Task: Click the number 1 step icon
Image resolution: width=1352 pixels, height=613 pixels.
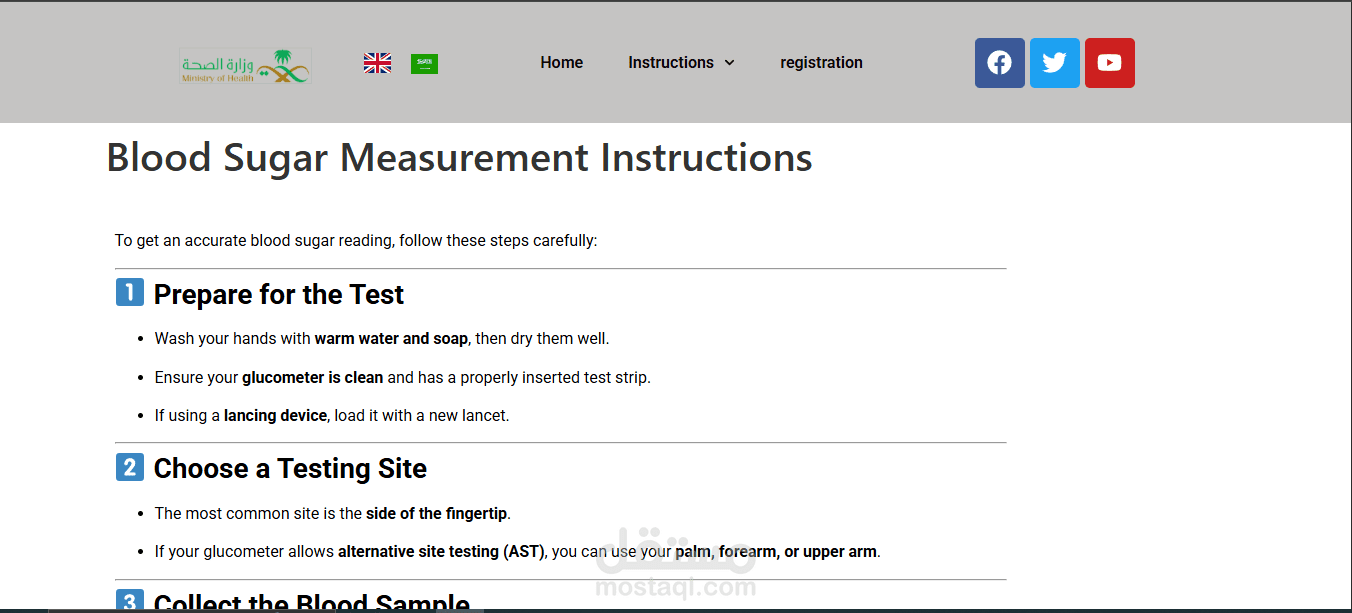Action: click(130, 292)
